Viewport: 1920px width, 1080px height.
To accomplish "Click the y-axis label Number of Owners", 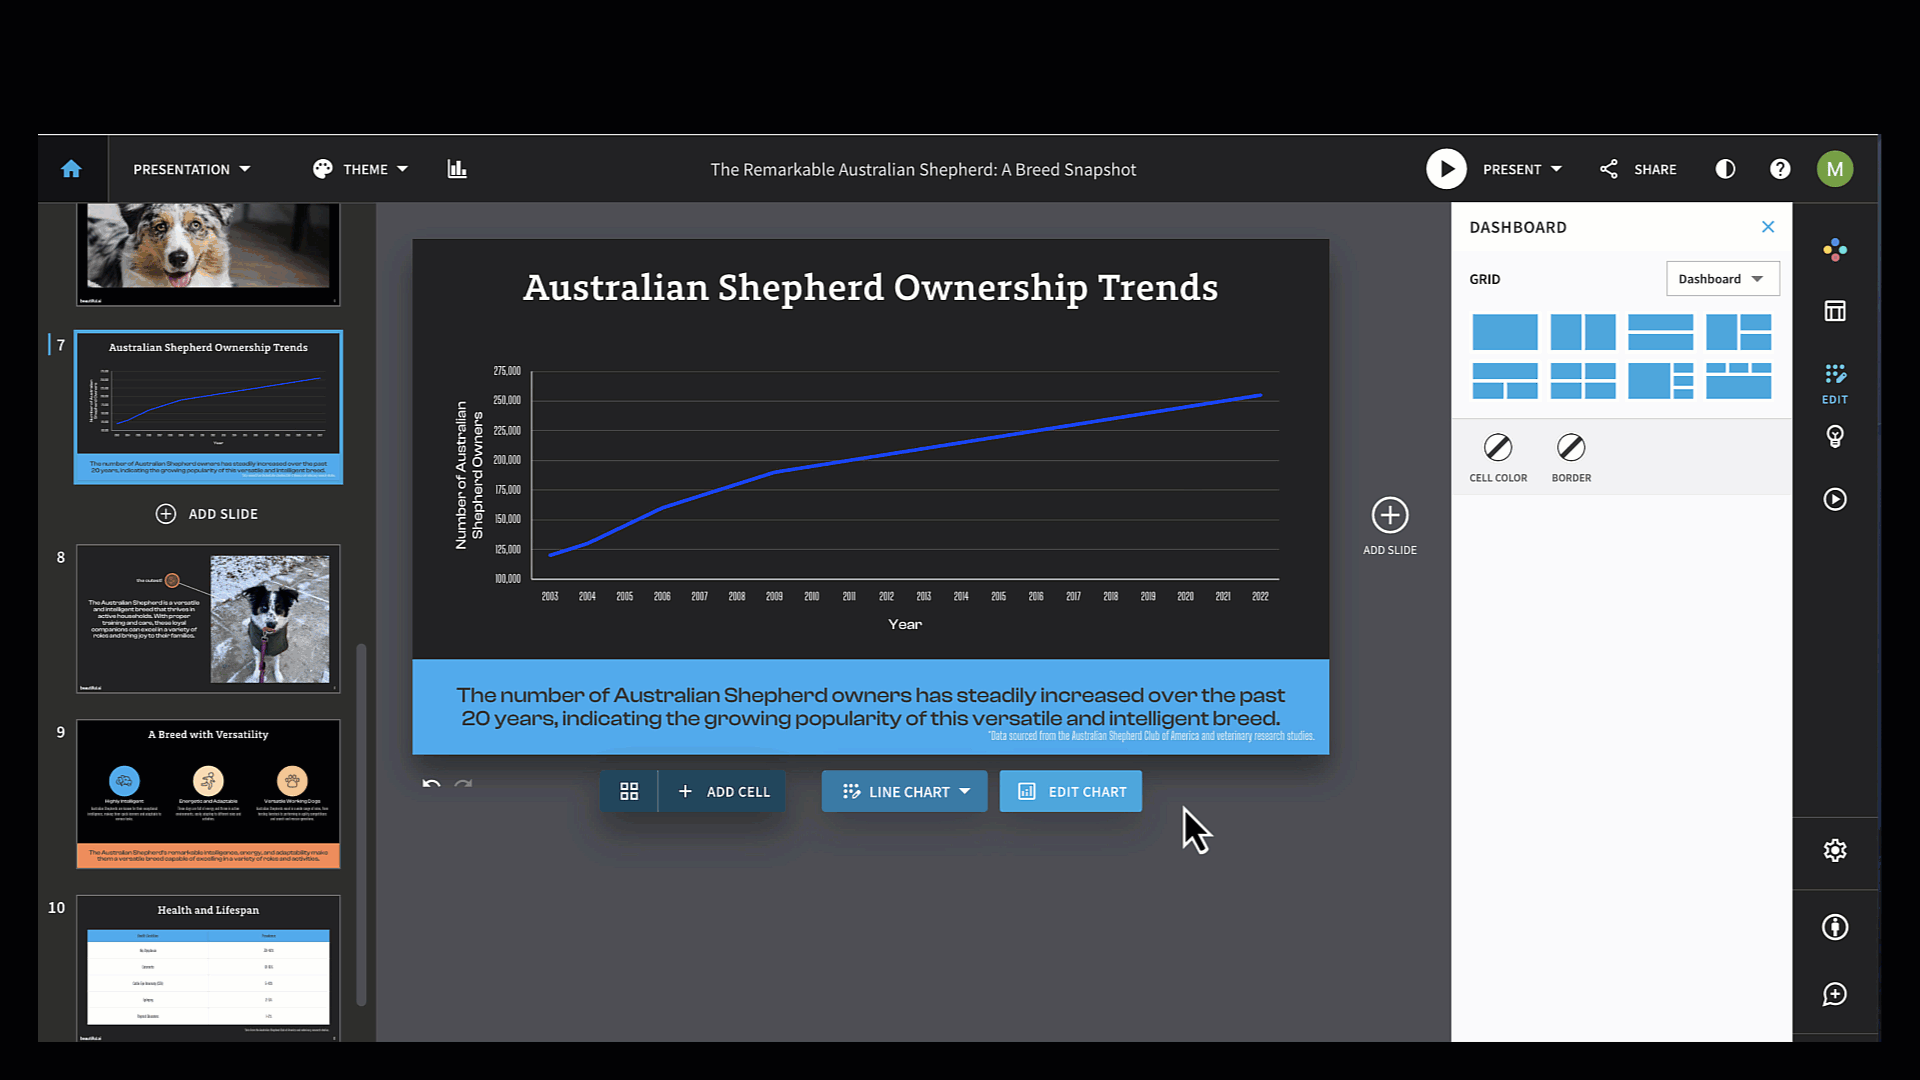I will (x=469, y=475).
